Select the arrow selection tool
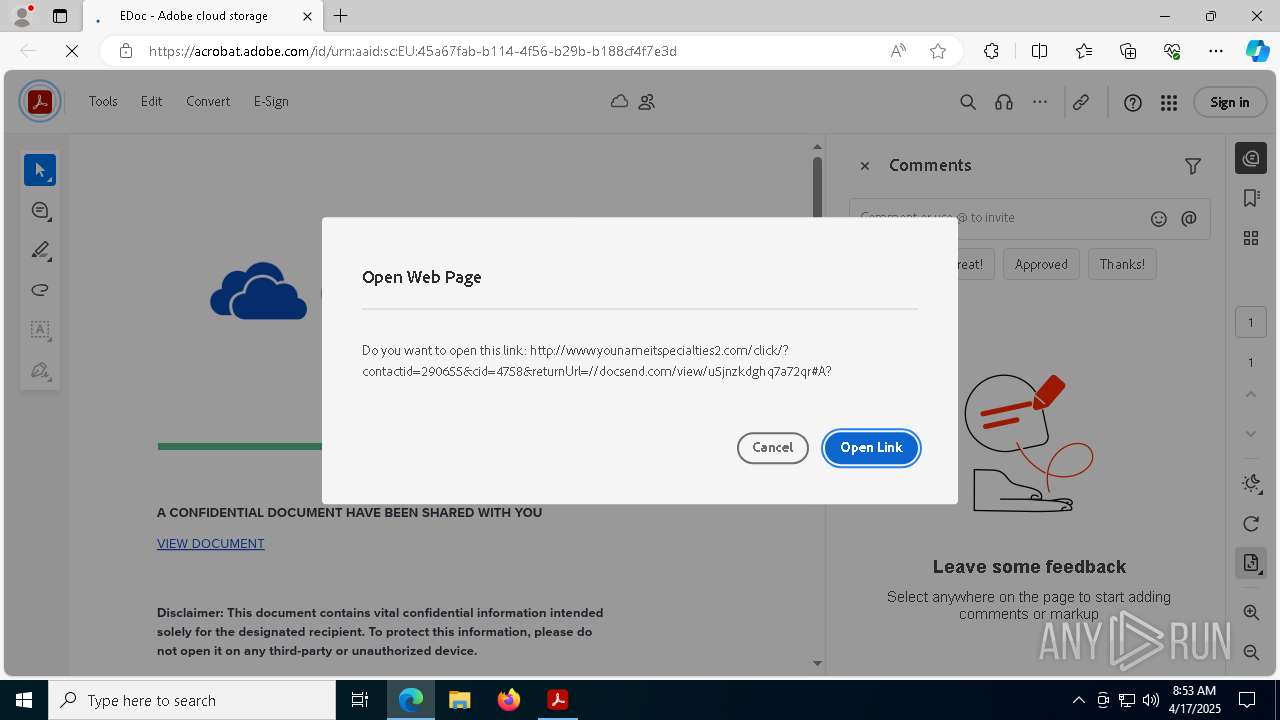Screen dimensions: 1280x720 40,170
